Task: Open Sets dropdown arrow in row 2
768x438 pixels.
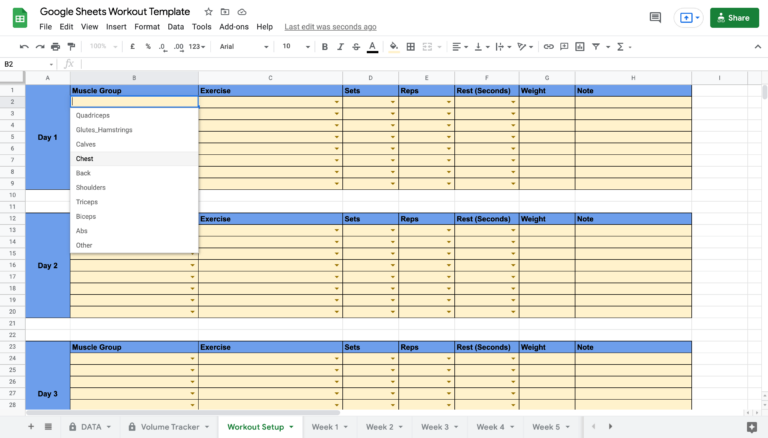Action: tap(392, 102)
